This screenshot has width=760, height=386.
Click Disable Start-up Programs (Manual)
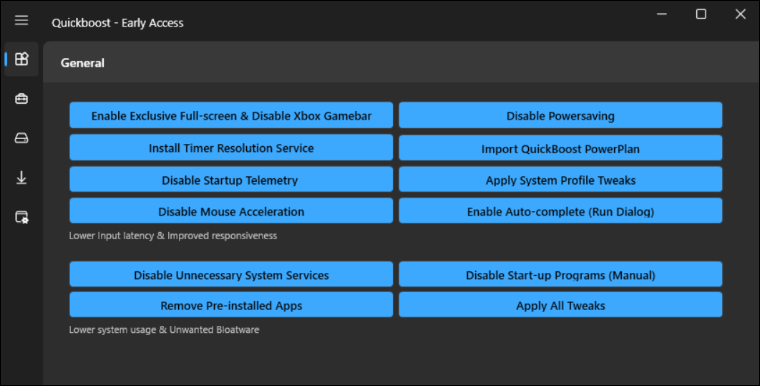[x=560, y=274]
